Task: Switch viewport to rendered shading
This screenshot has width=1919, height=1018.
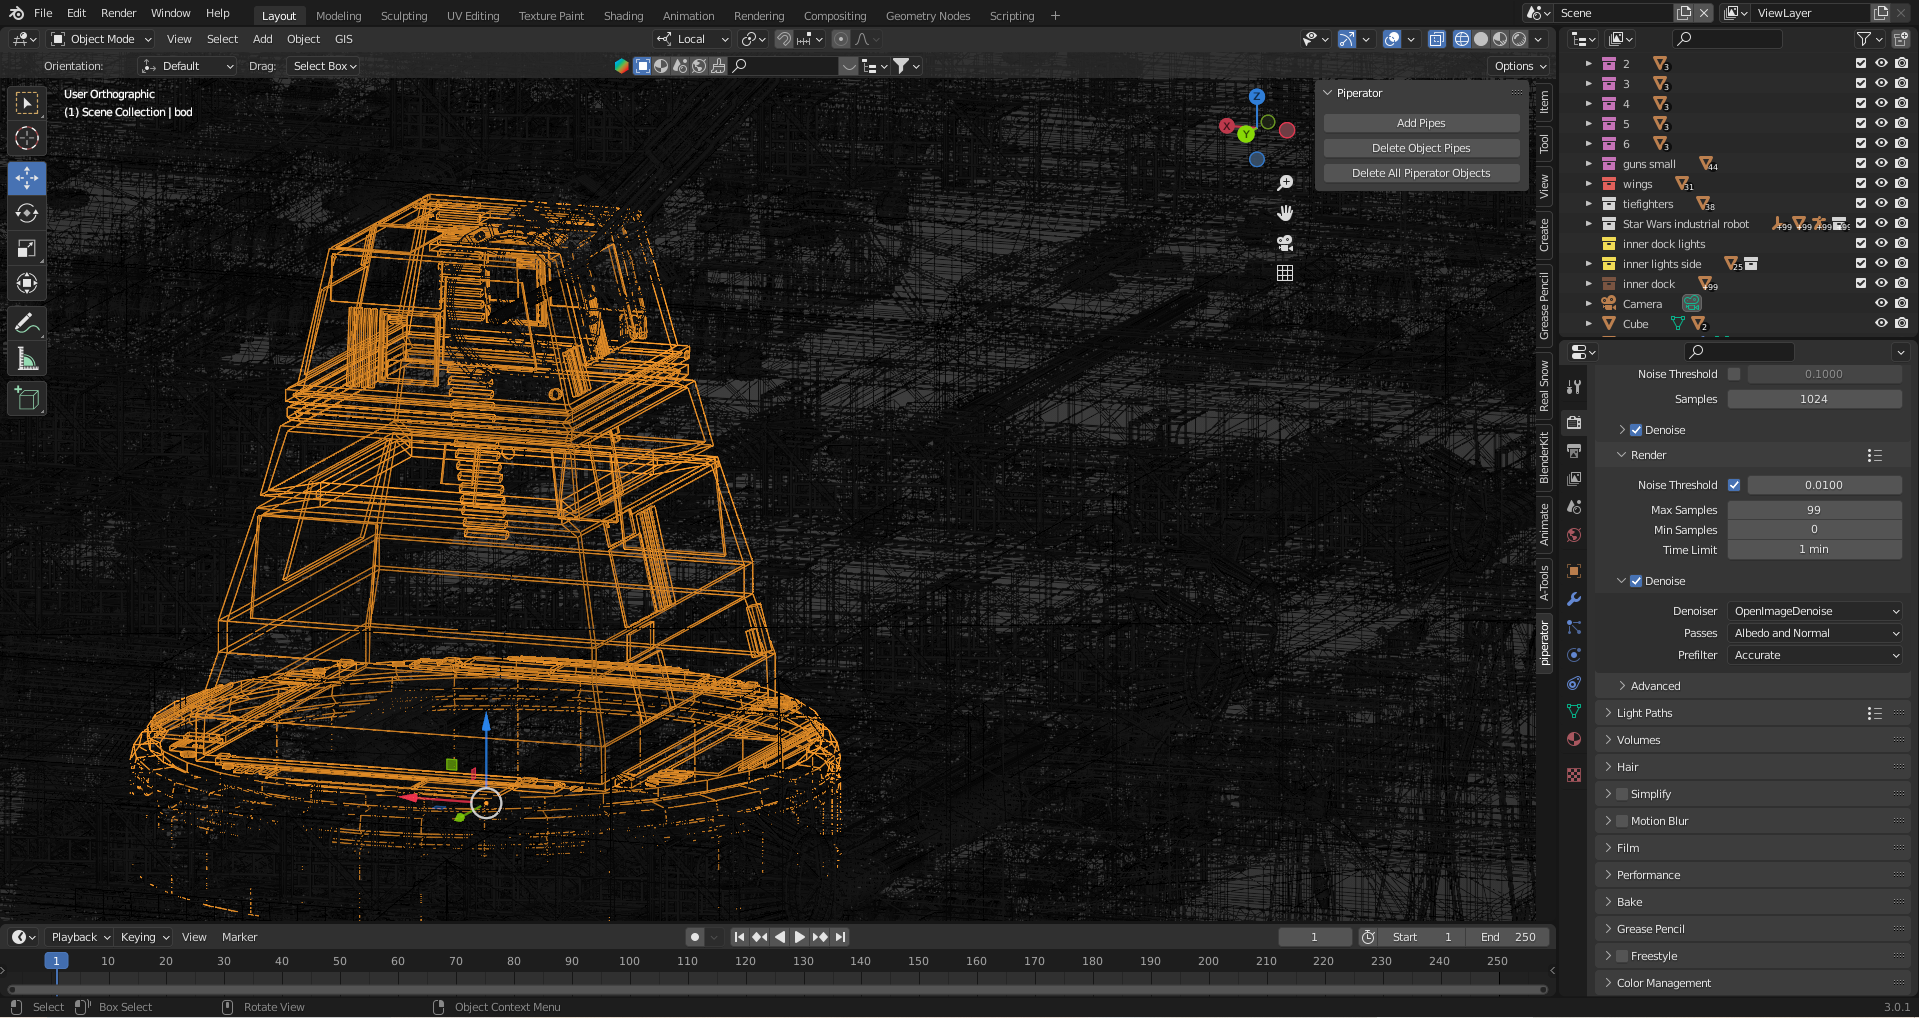Action: 1519,39
